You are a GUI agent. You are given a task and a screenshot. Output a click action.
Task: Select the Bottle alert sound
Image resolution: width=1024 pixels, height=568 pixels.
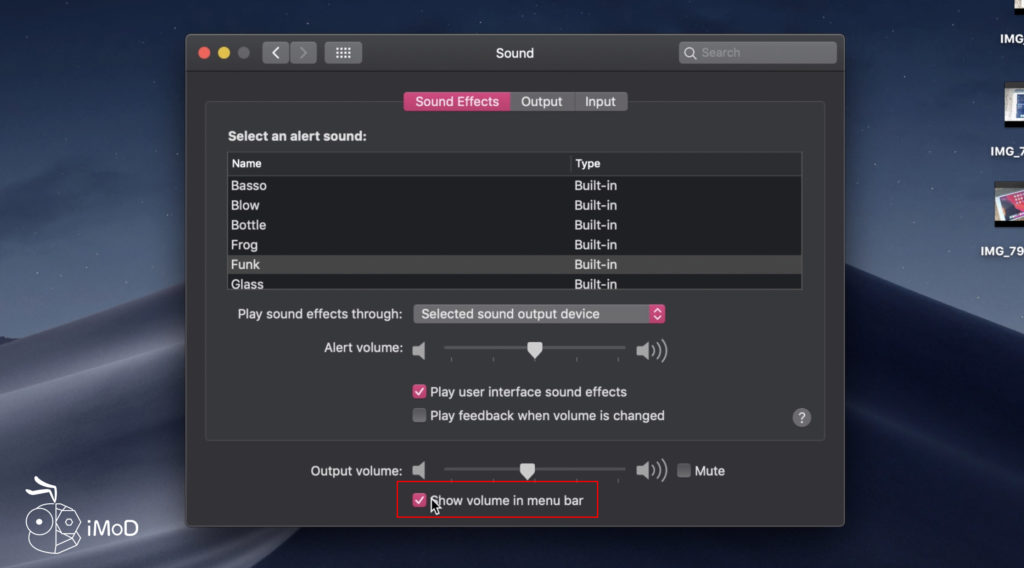(515, 225)
